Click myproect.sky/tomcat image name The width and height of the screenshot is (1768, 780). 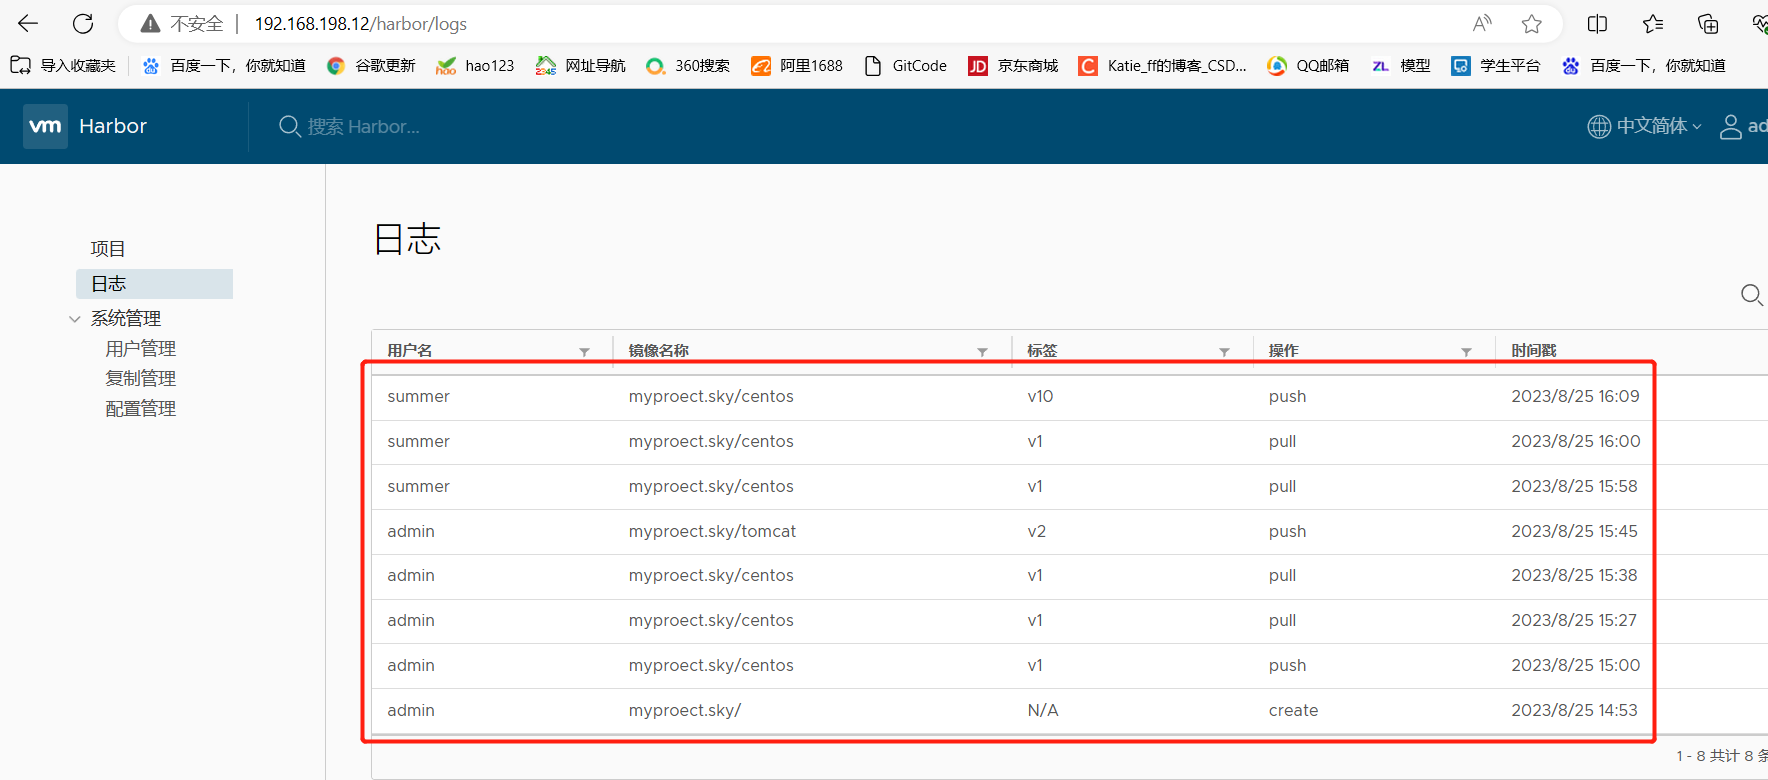(x=712, y=532)
